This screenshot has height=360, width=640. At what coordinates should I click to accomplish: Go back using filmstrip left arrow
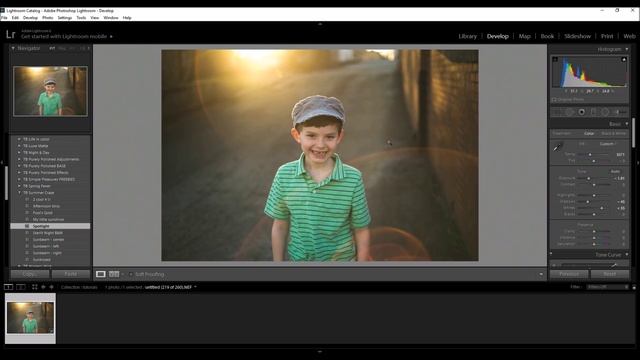pos(43,287)
